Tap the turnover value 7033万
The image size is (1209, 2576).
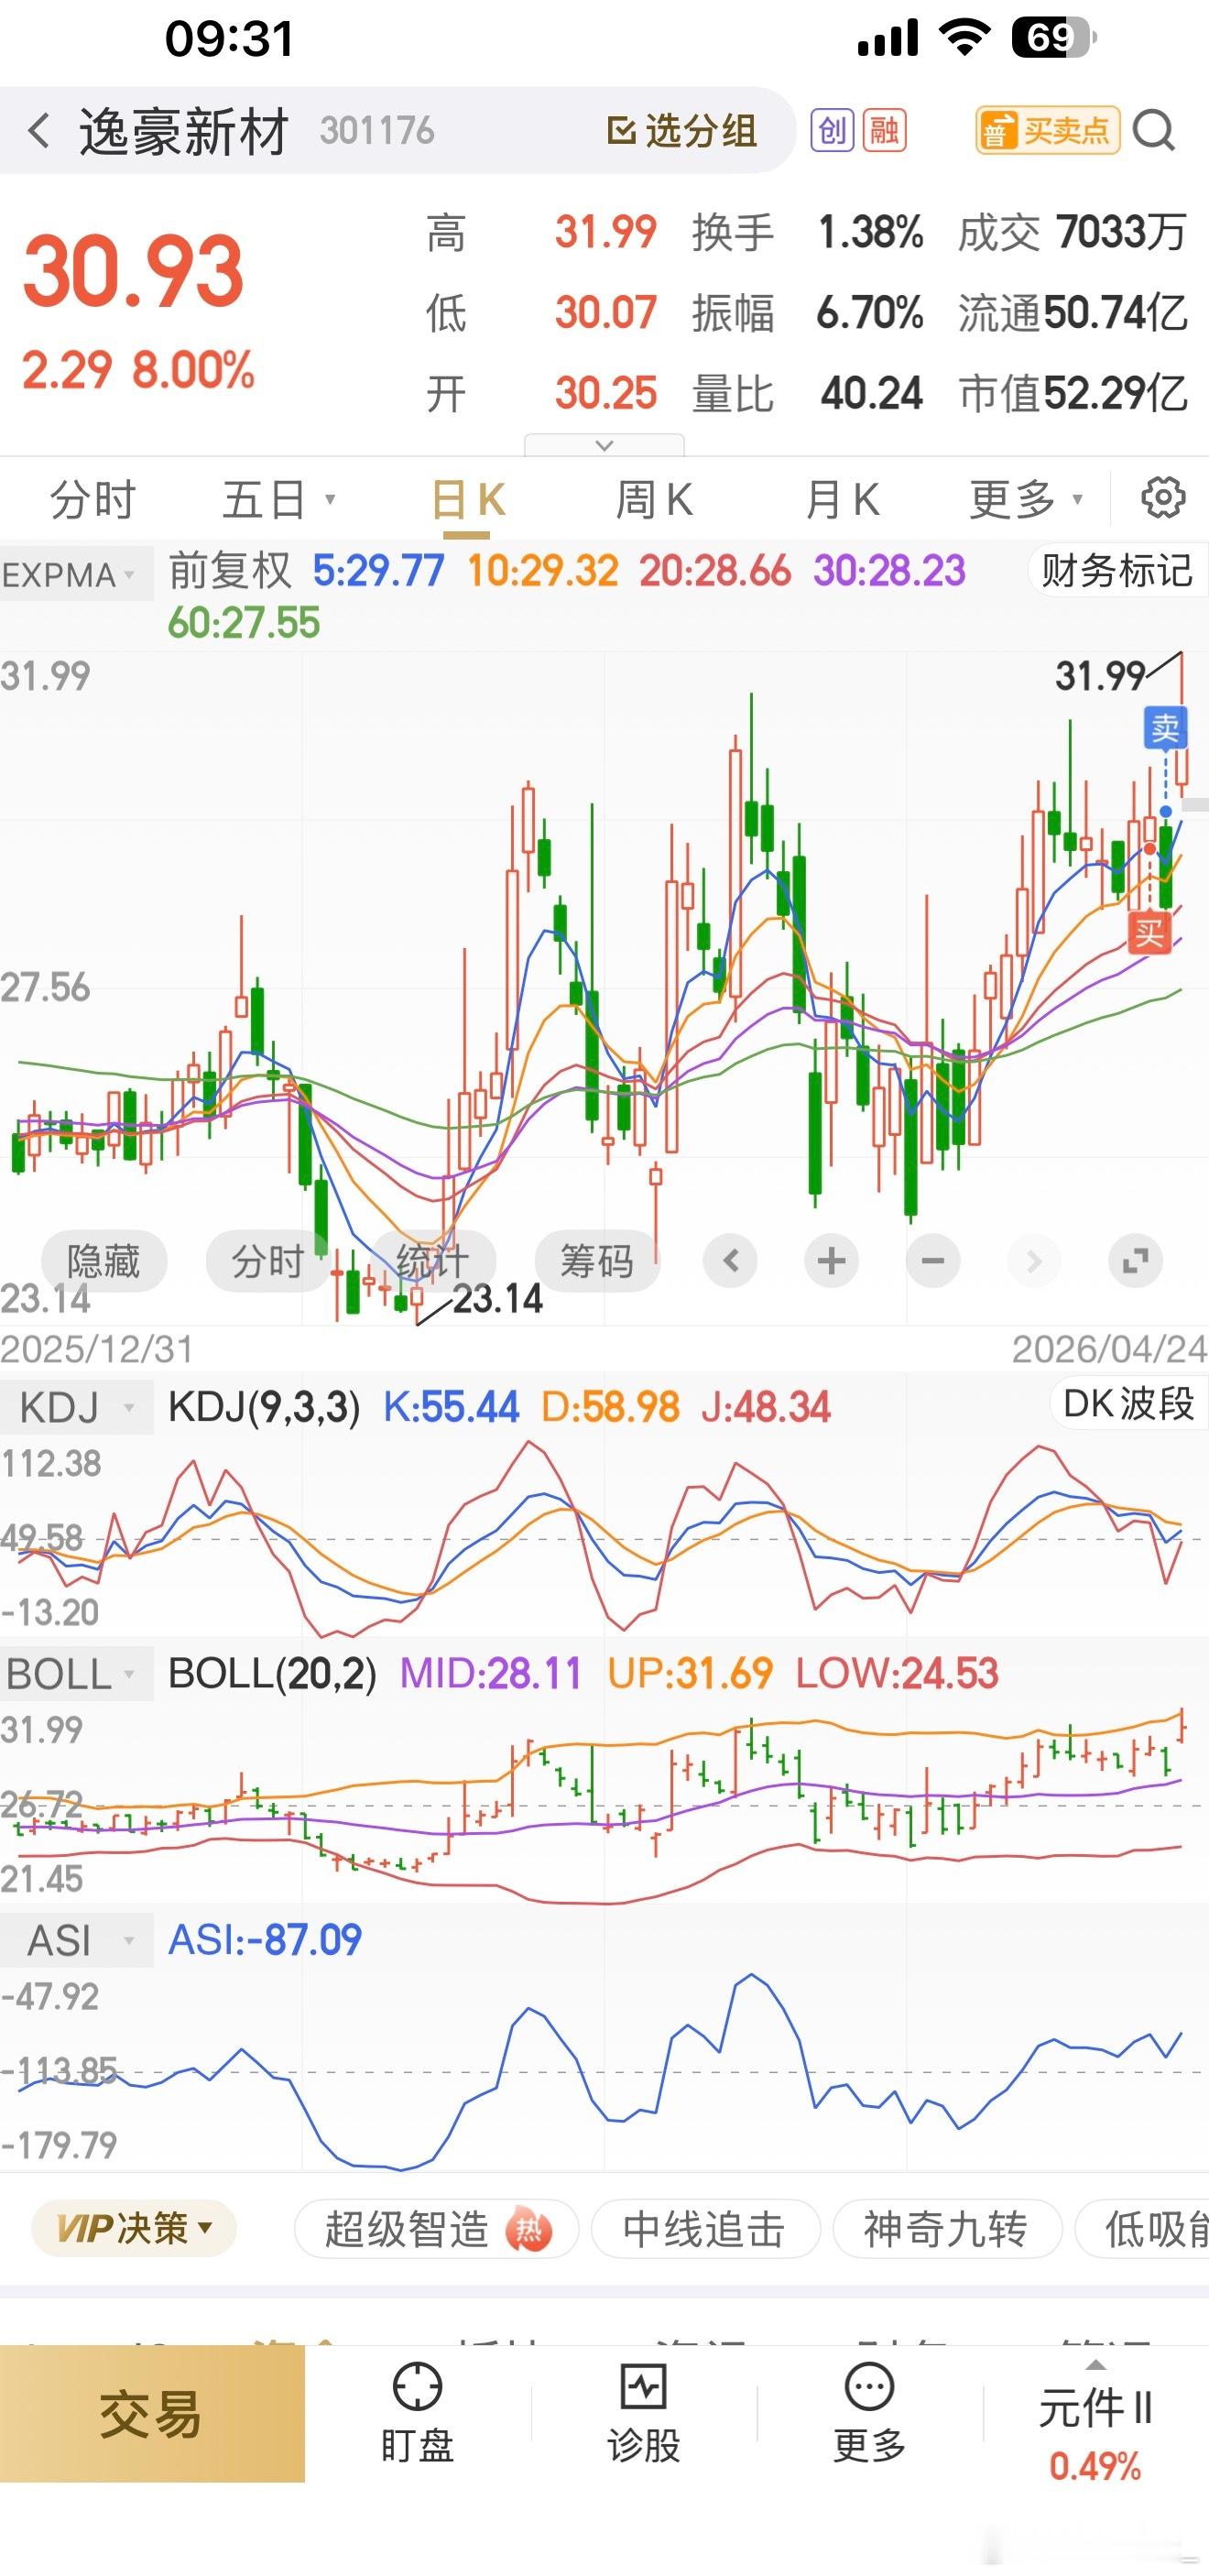1121,232
